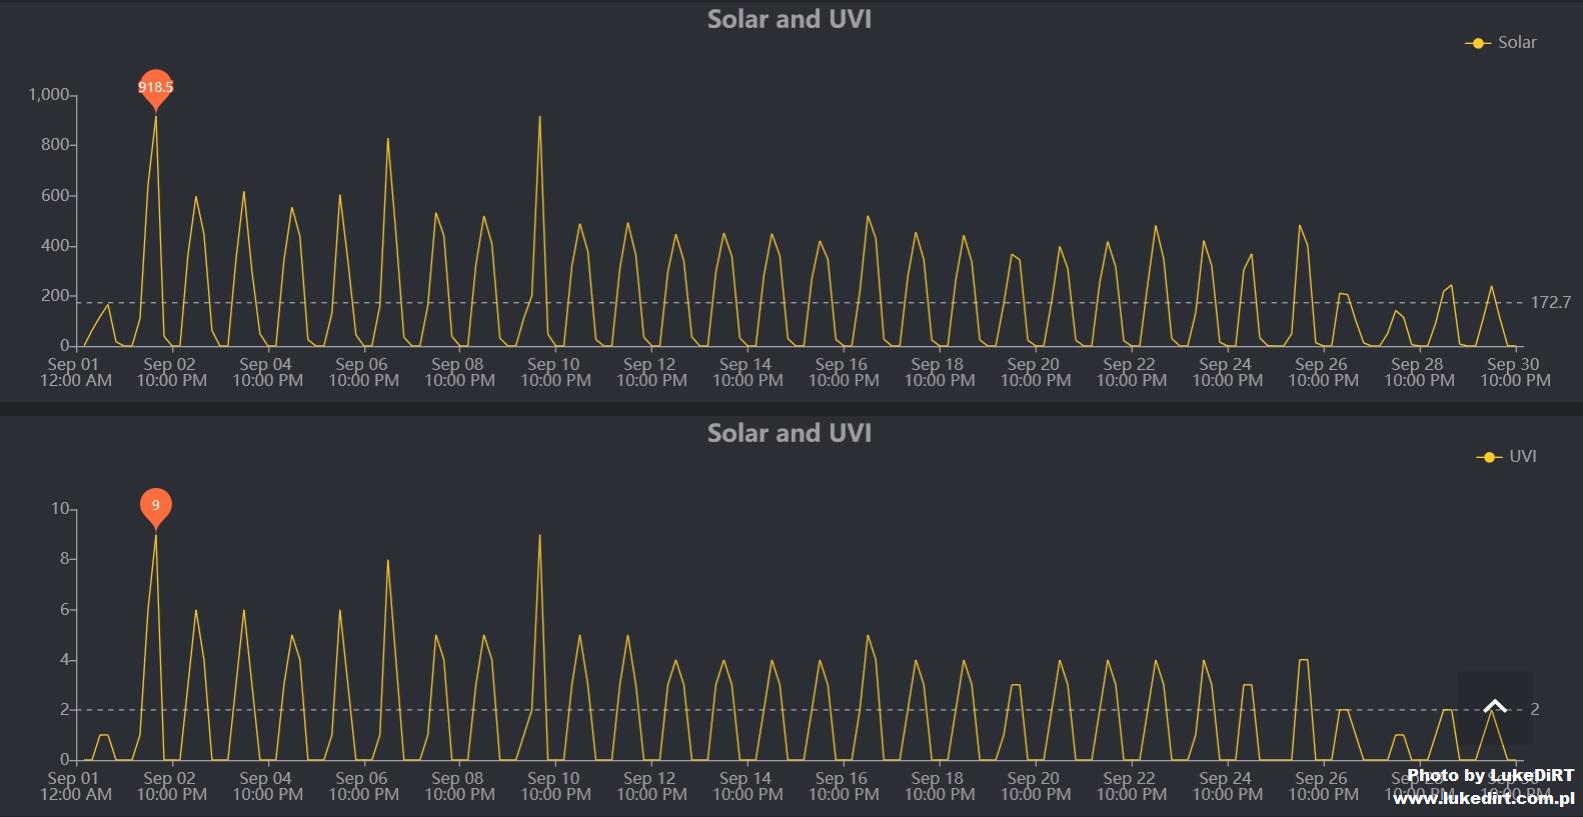Toggle the UVI series legend label
The width and height of the screenshot is (1583, 817).
(1522, 457)
